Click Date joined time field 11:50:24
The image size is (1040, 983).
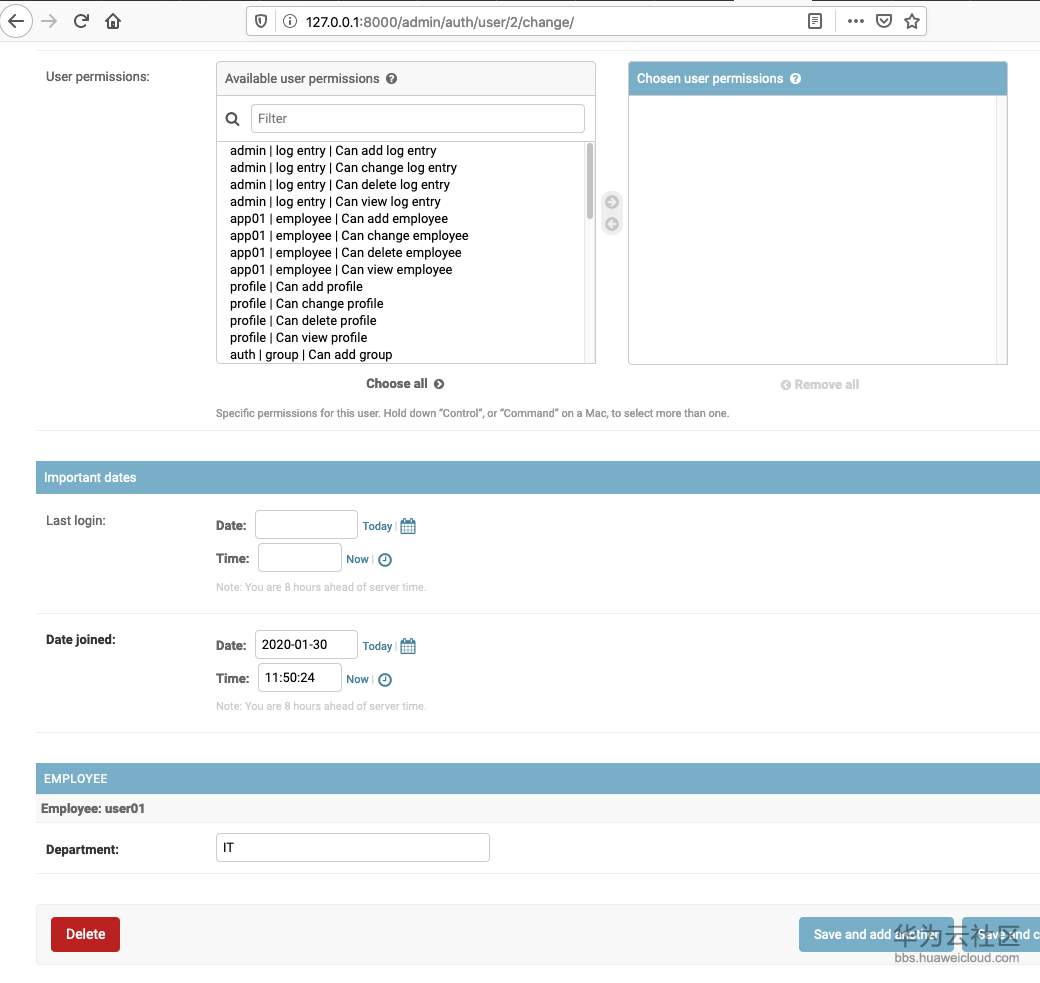tap(299, 678)
